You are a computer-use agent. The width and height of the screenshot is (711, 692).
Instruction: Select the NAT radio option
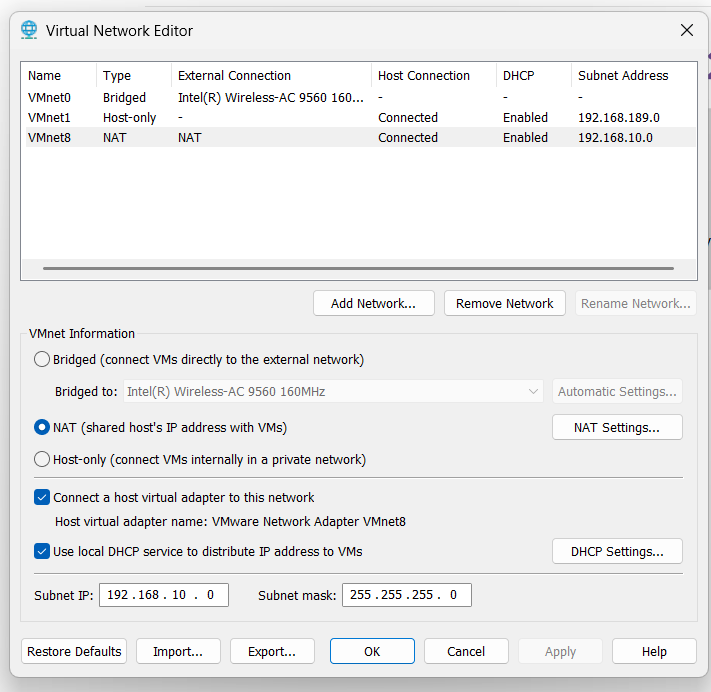click(42, 427)
